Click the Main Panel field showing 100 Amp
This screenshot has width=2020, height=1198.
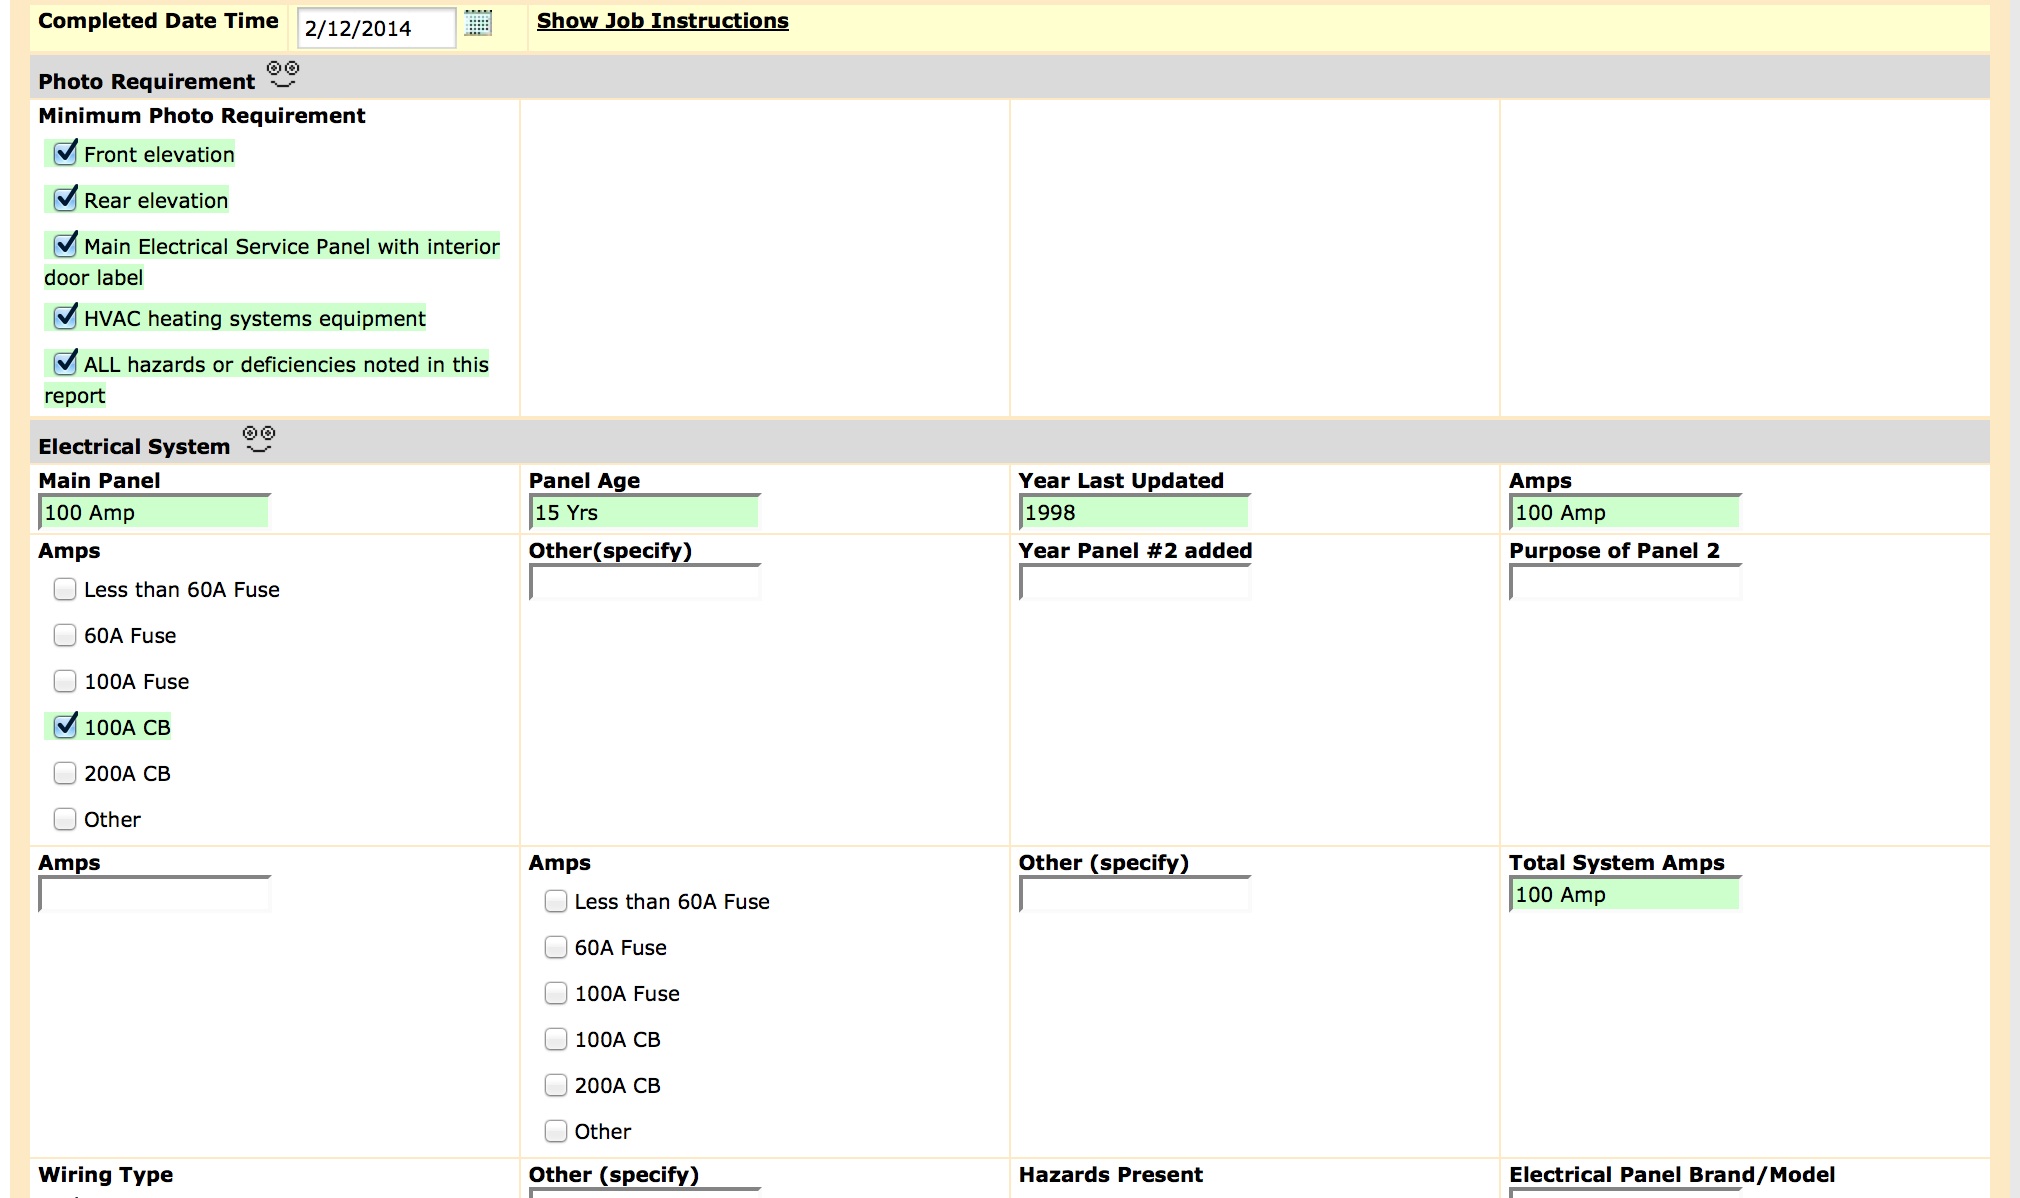(x=154, y=512)
